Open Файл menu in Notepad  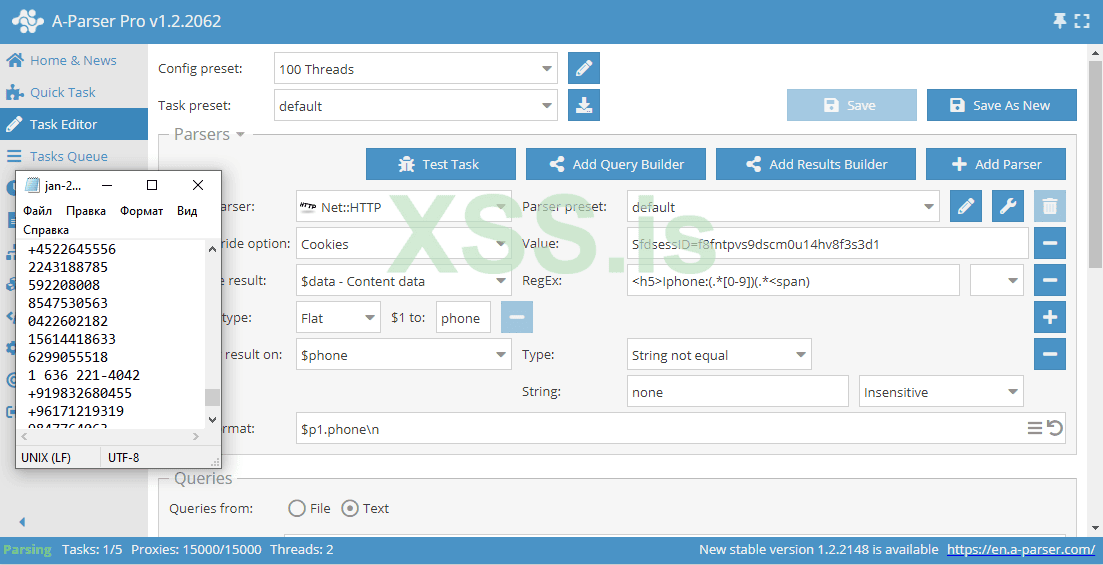click(37, 211)
